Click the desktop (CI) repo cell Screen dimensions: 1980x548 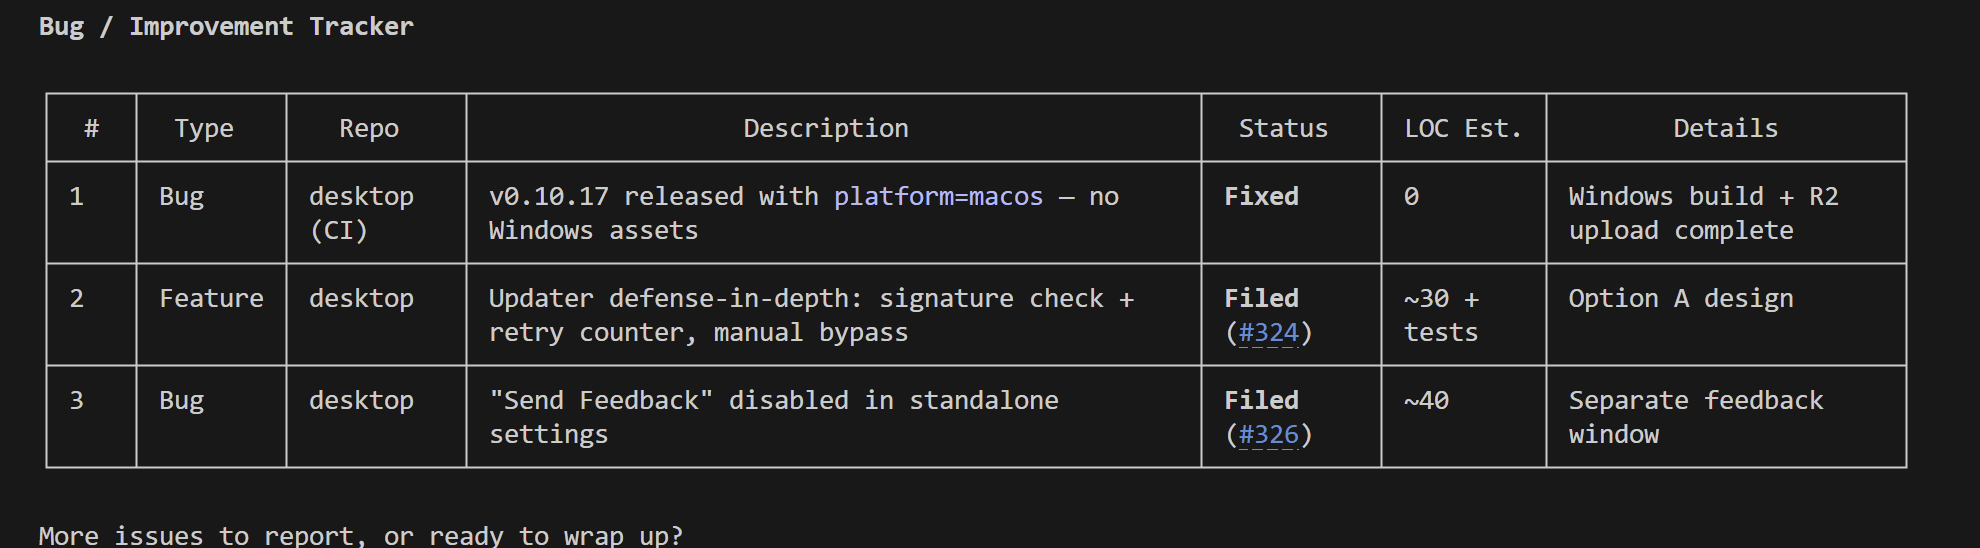pyautogui.click(x=361, y=213)
